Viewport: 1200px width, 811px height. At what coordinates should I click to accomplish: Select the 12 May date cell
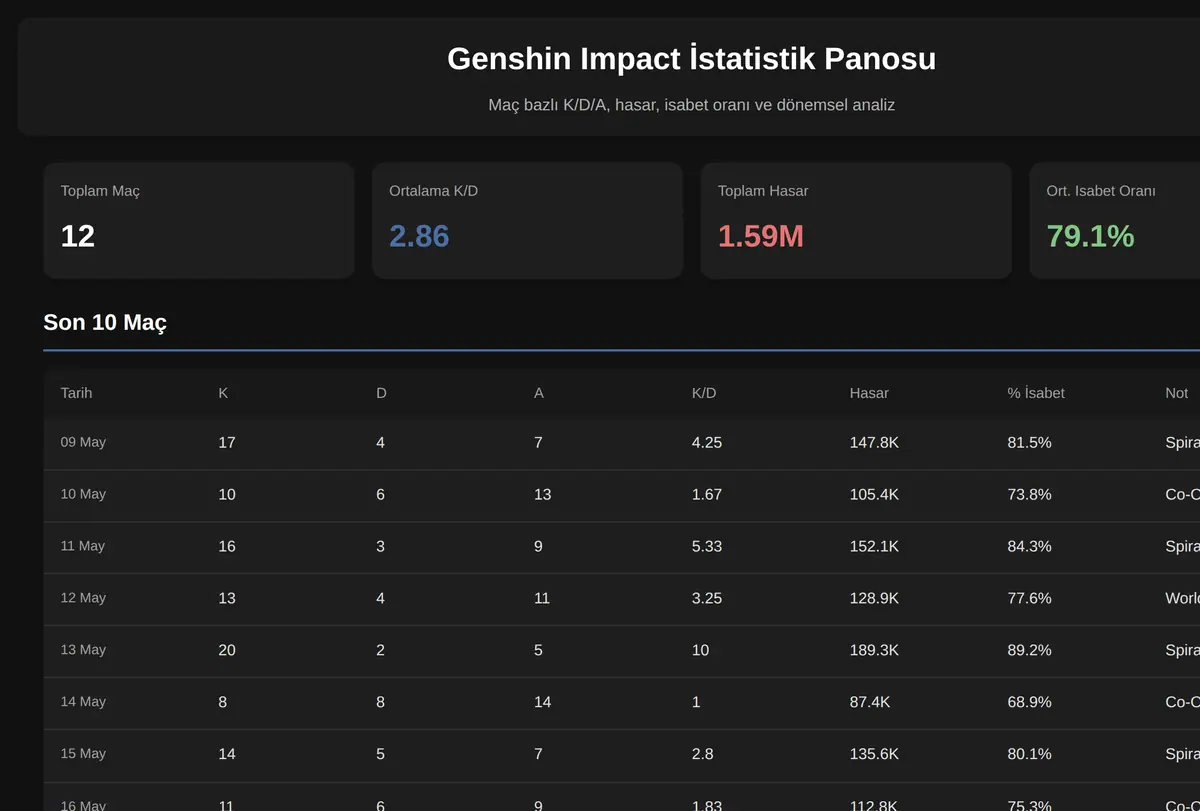[83, 598]
